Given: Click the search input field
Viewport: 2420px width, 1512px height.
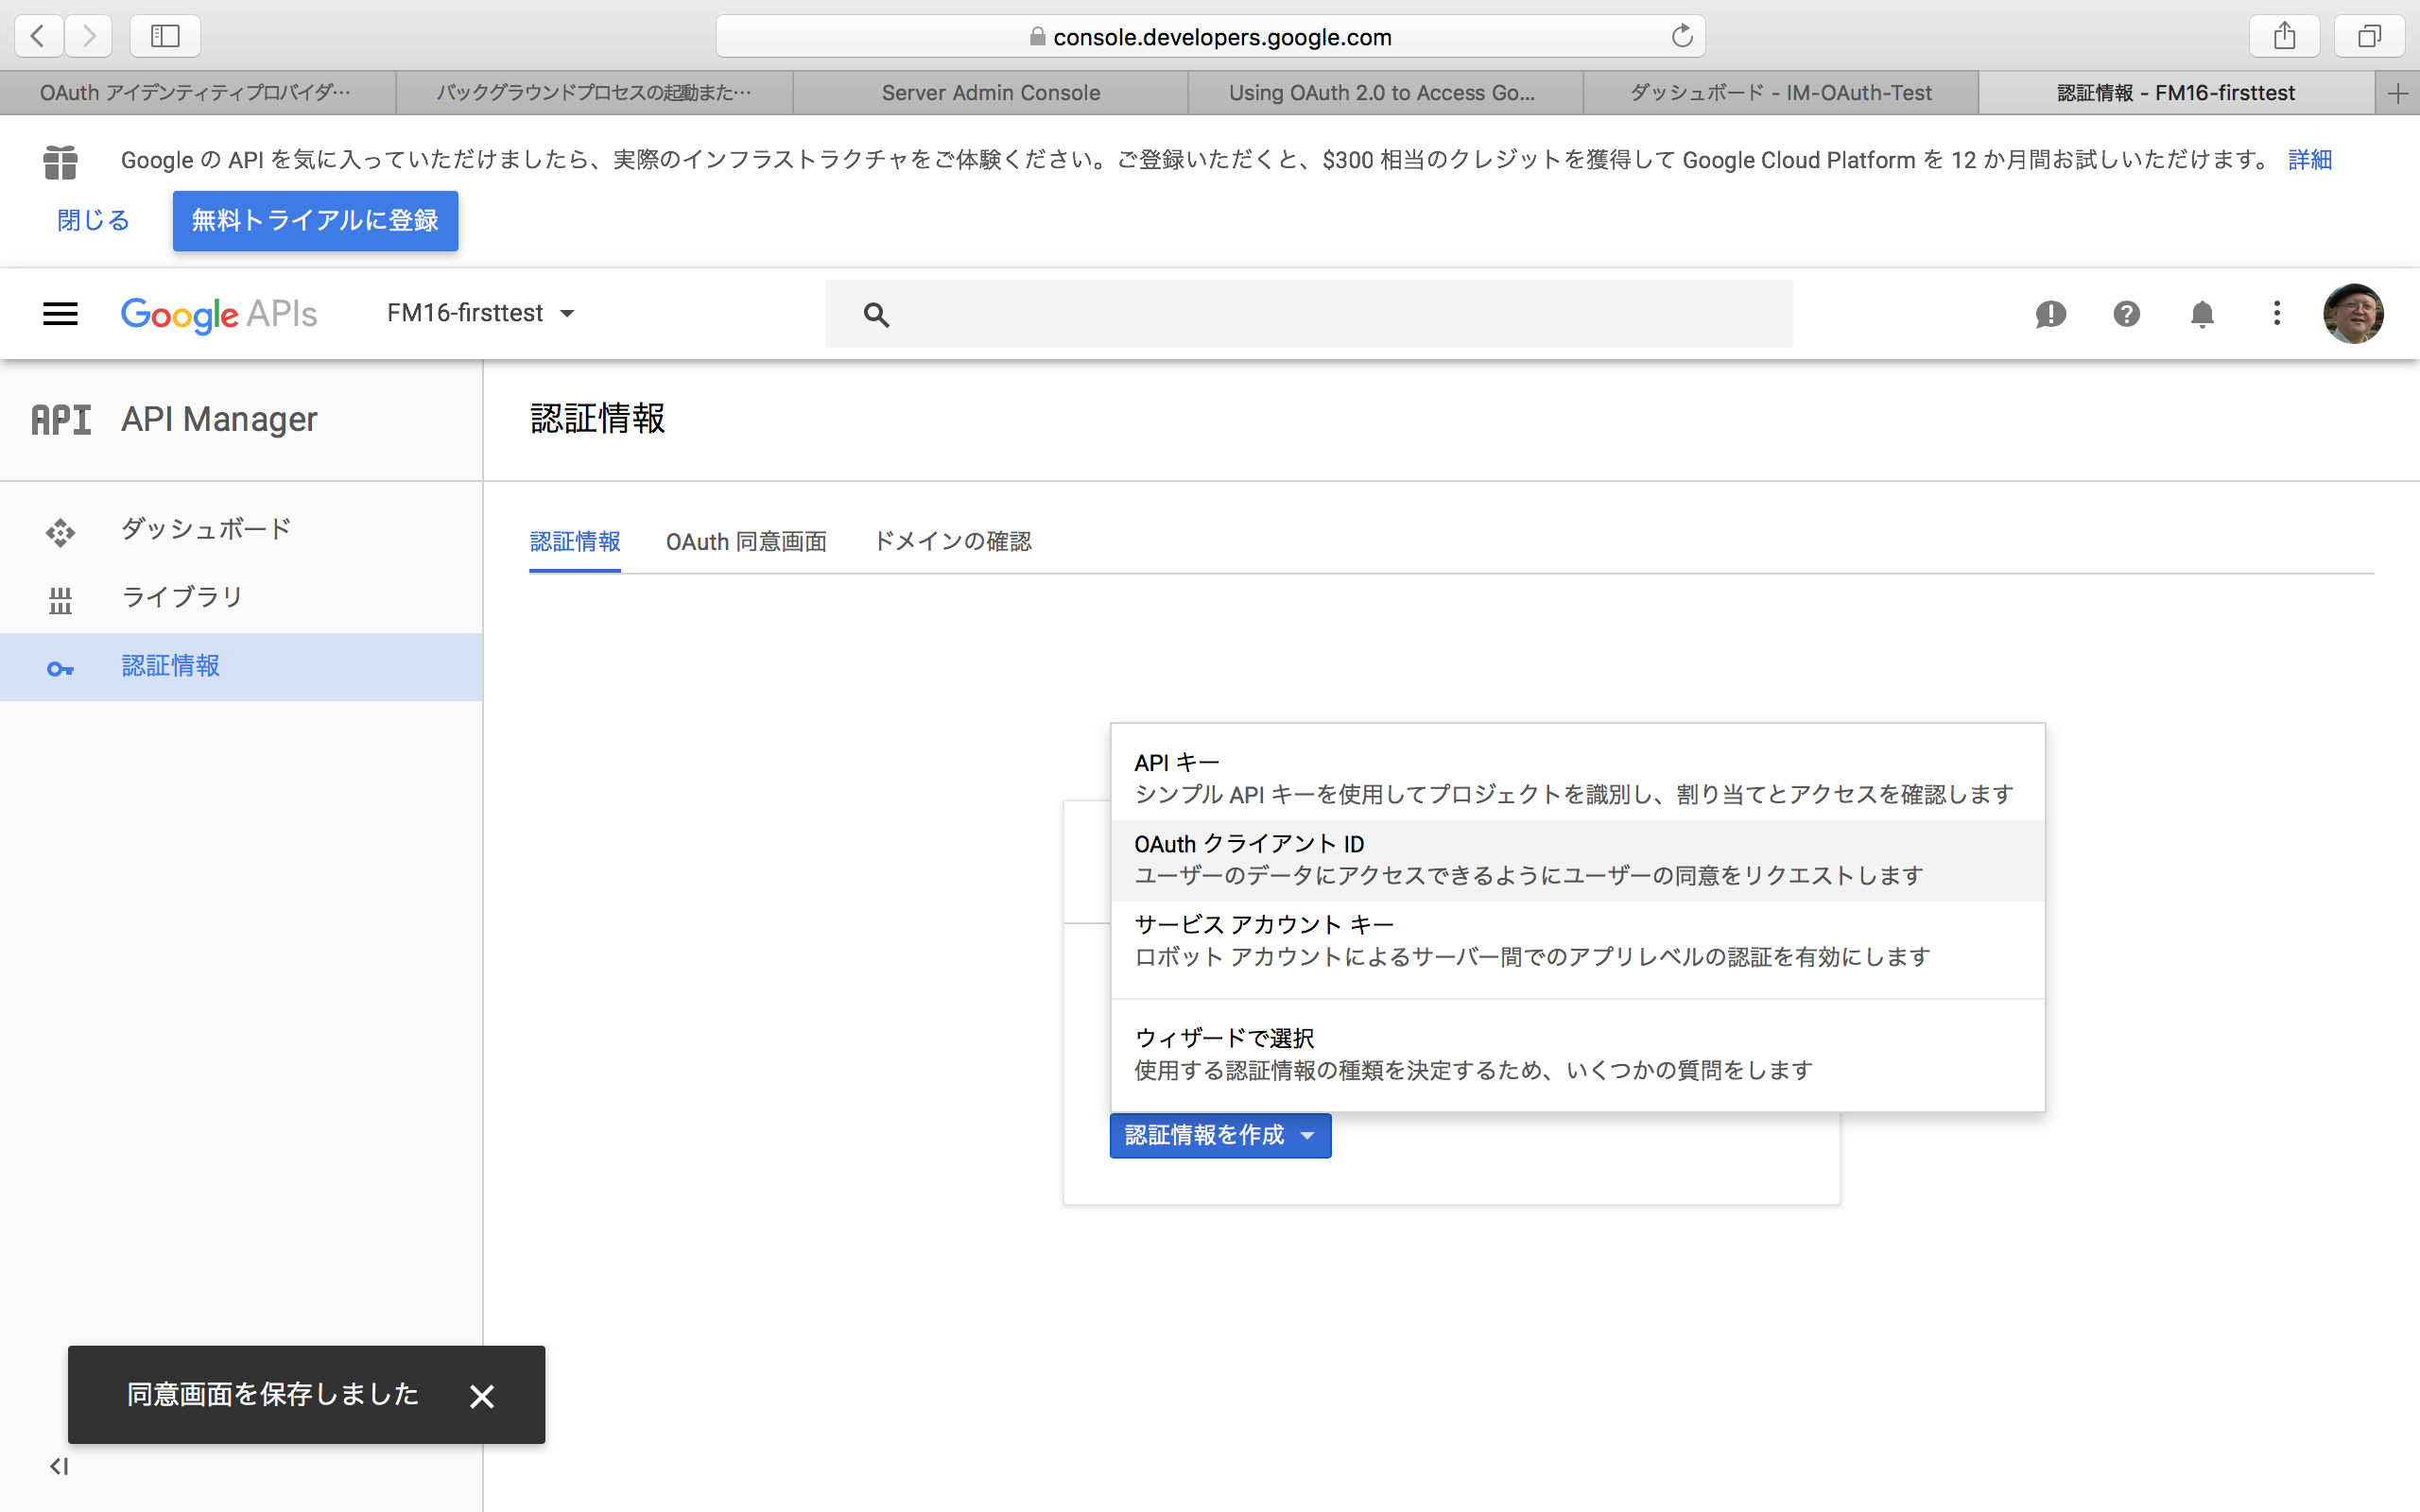Looking at the screenshot, I should tap(1308, 314).
